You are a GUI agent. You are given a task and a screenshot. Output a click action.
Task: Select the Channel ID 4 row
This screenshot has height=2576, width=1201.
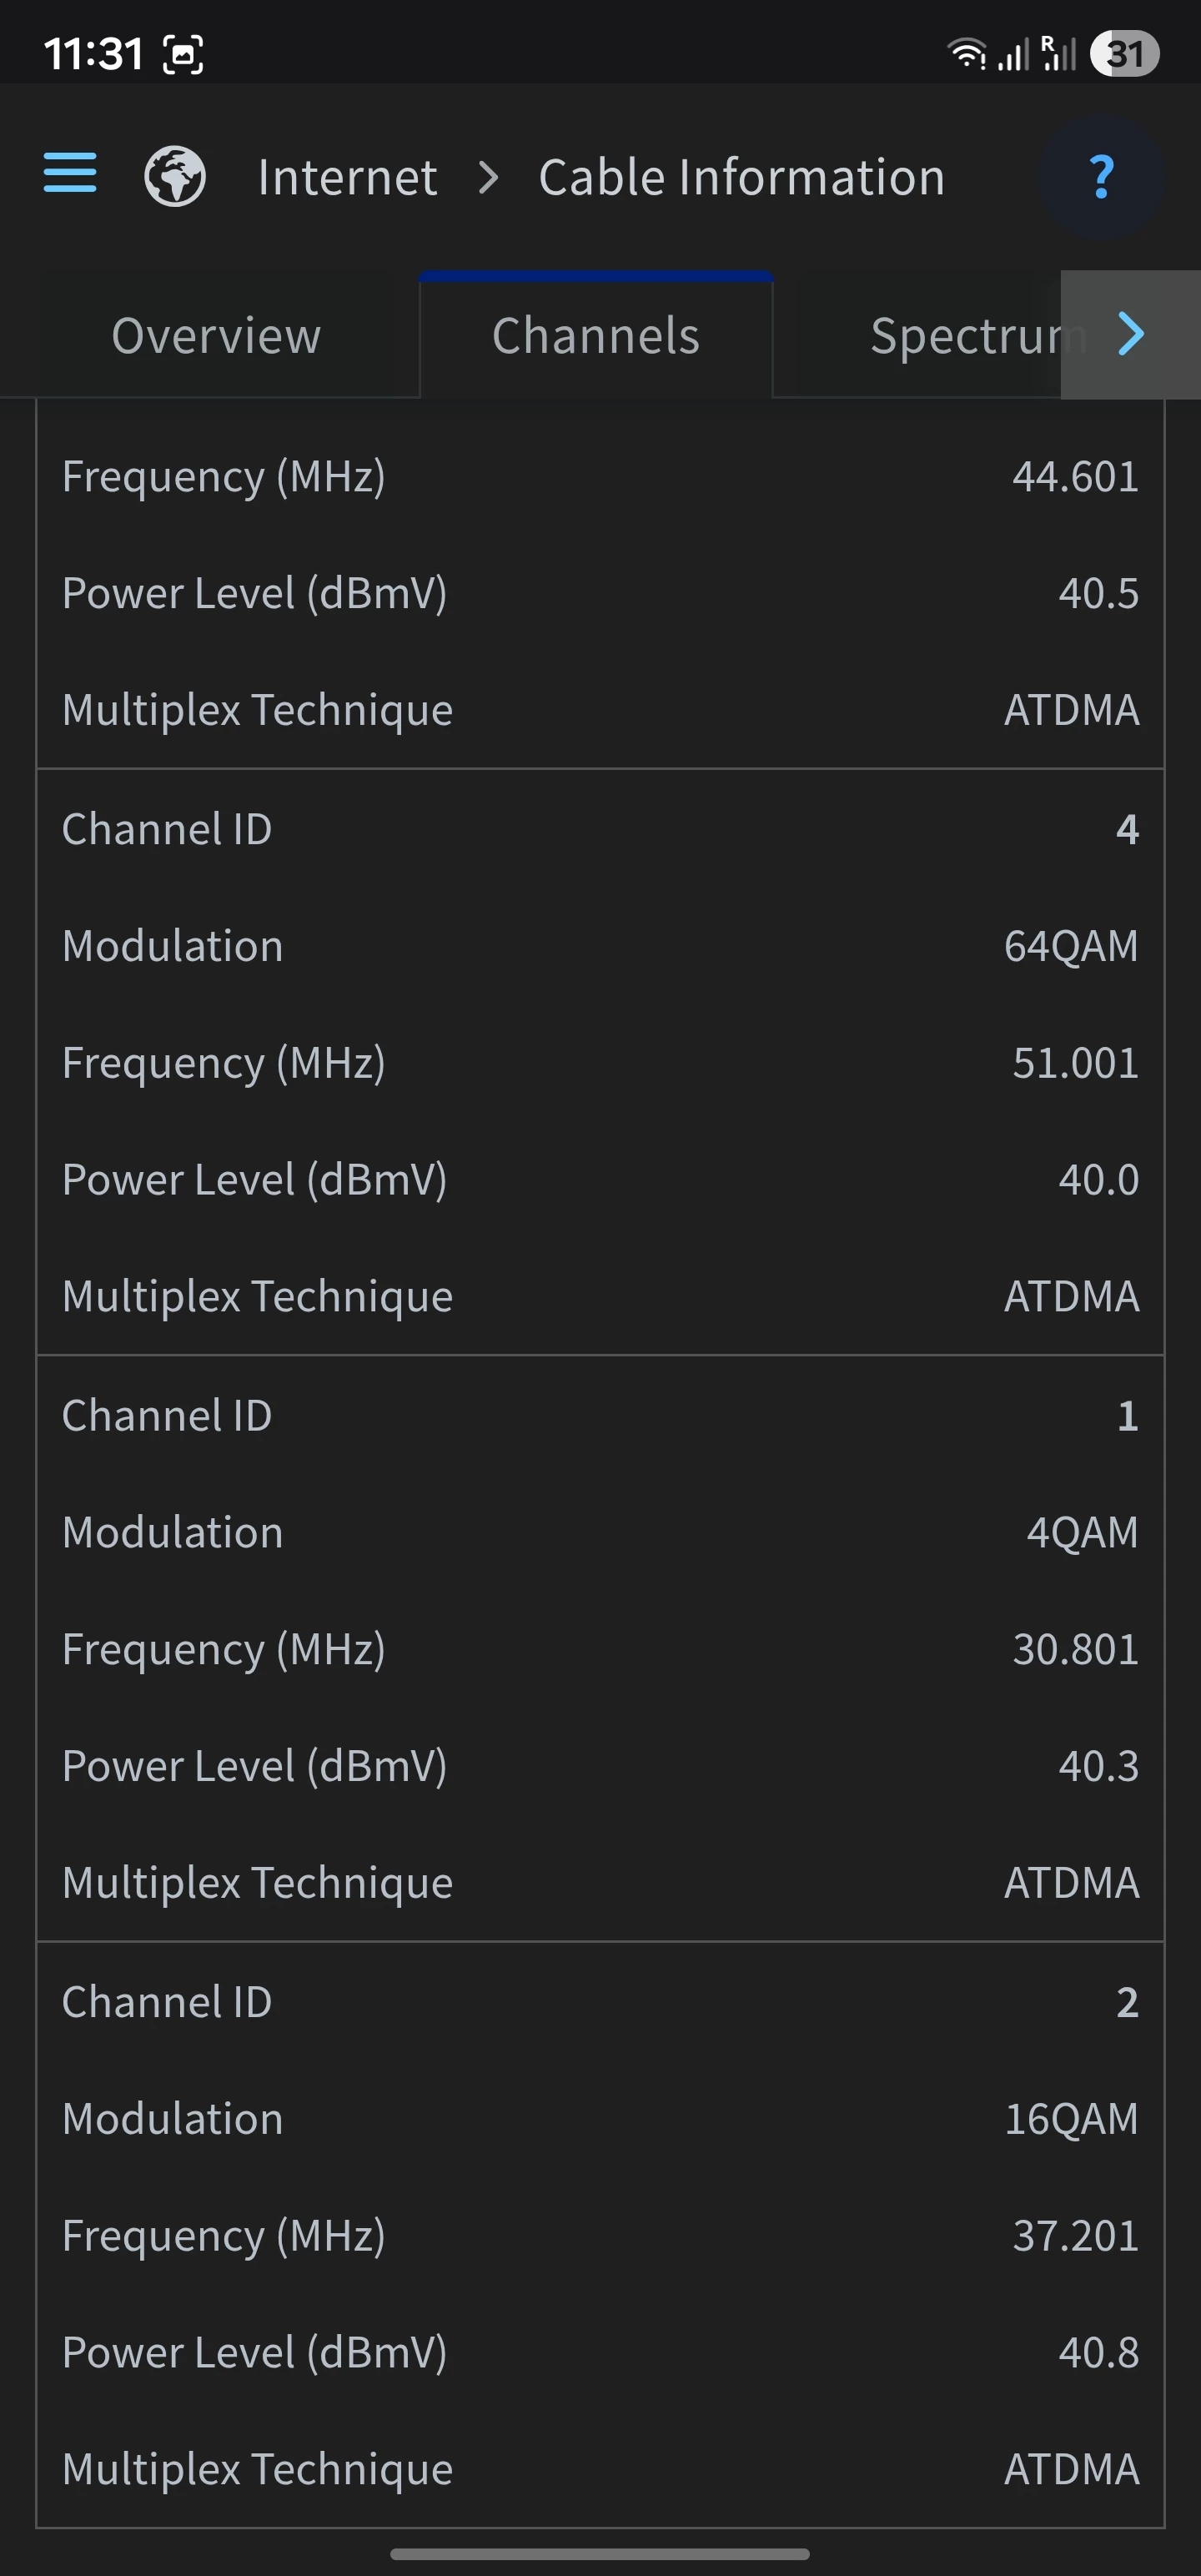coord(600,829)
